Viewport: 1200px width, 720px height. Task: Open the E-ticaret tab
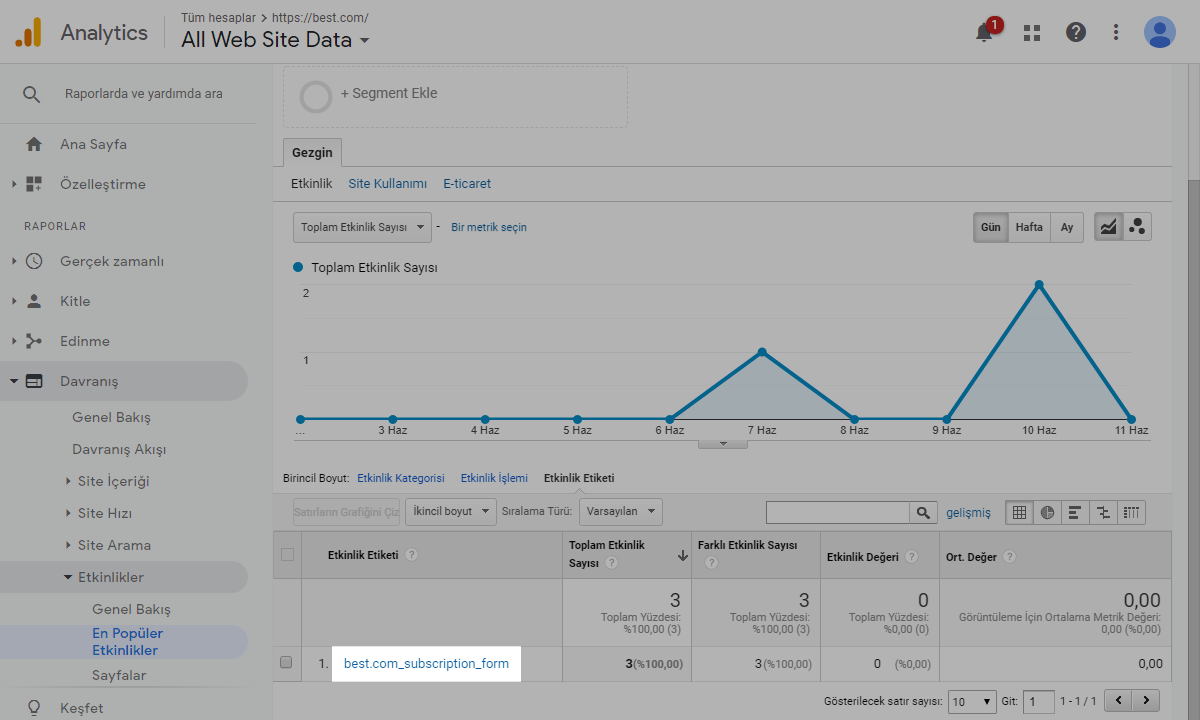click(x=467, y=184)
